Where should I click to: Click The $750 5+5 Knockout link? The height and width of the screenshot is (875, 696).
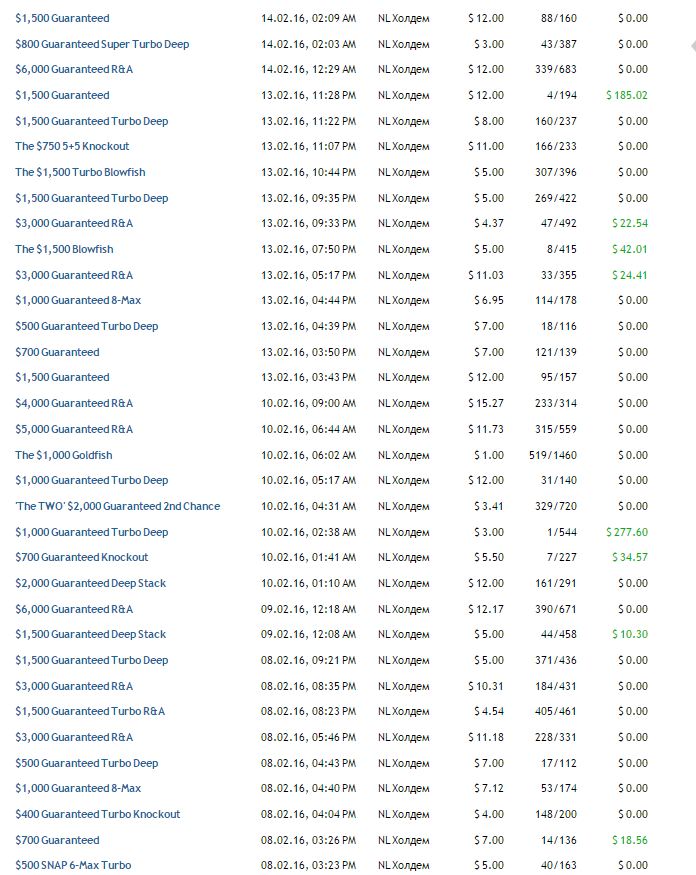(72, 146)
